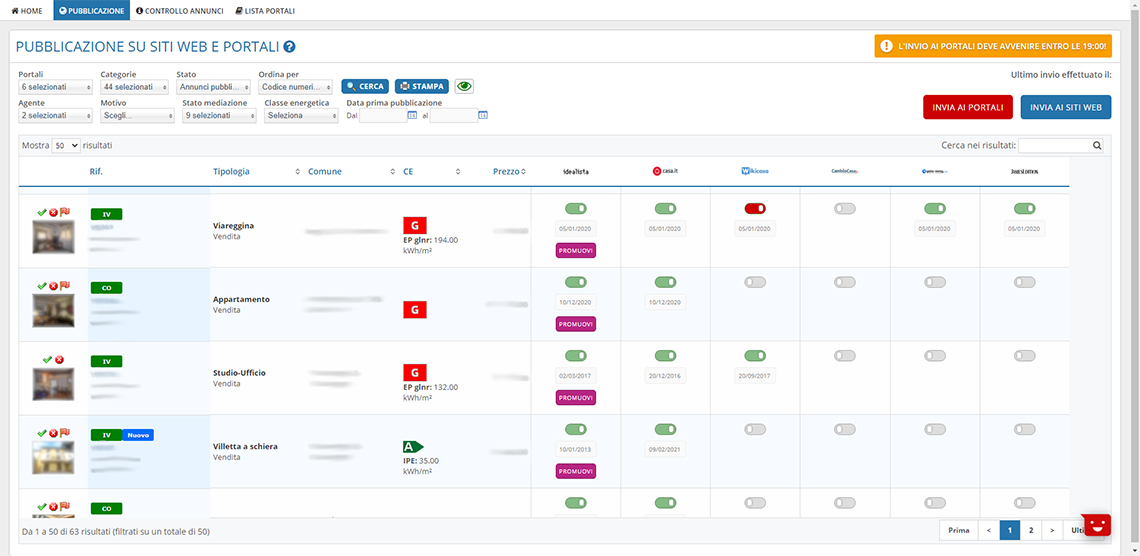Click green checkmark icon on Viareggina row
Image resolution: width=1140 pixels, height=556 pixels.
[x=41, y=212]
